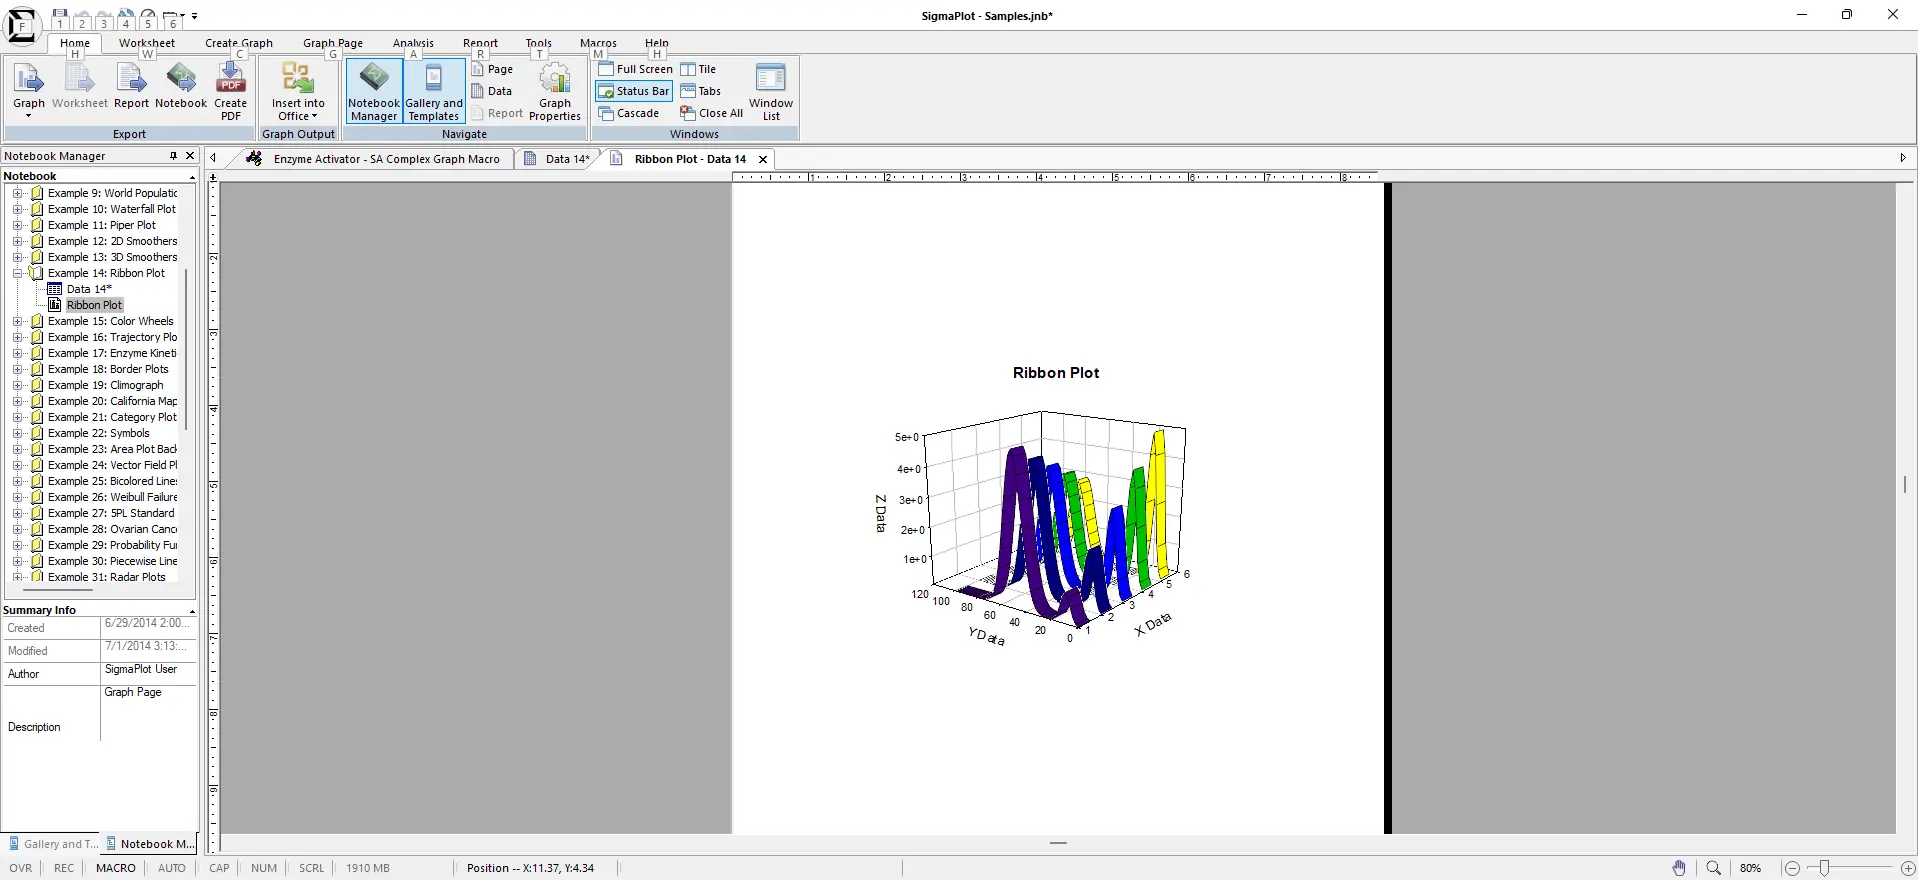1918x880 pixels.
Task: Select Example 25: Bicolored Lines in the tree
Action: click(x=112, y=481)
